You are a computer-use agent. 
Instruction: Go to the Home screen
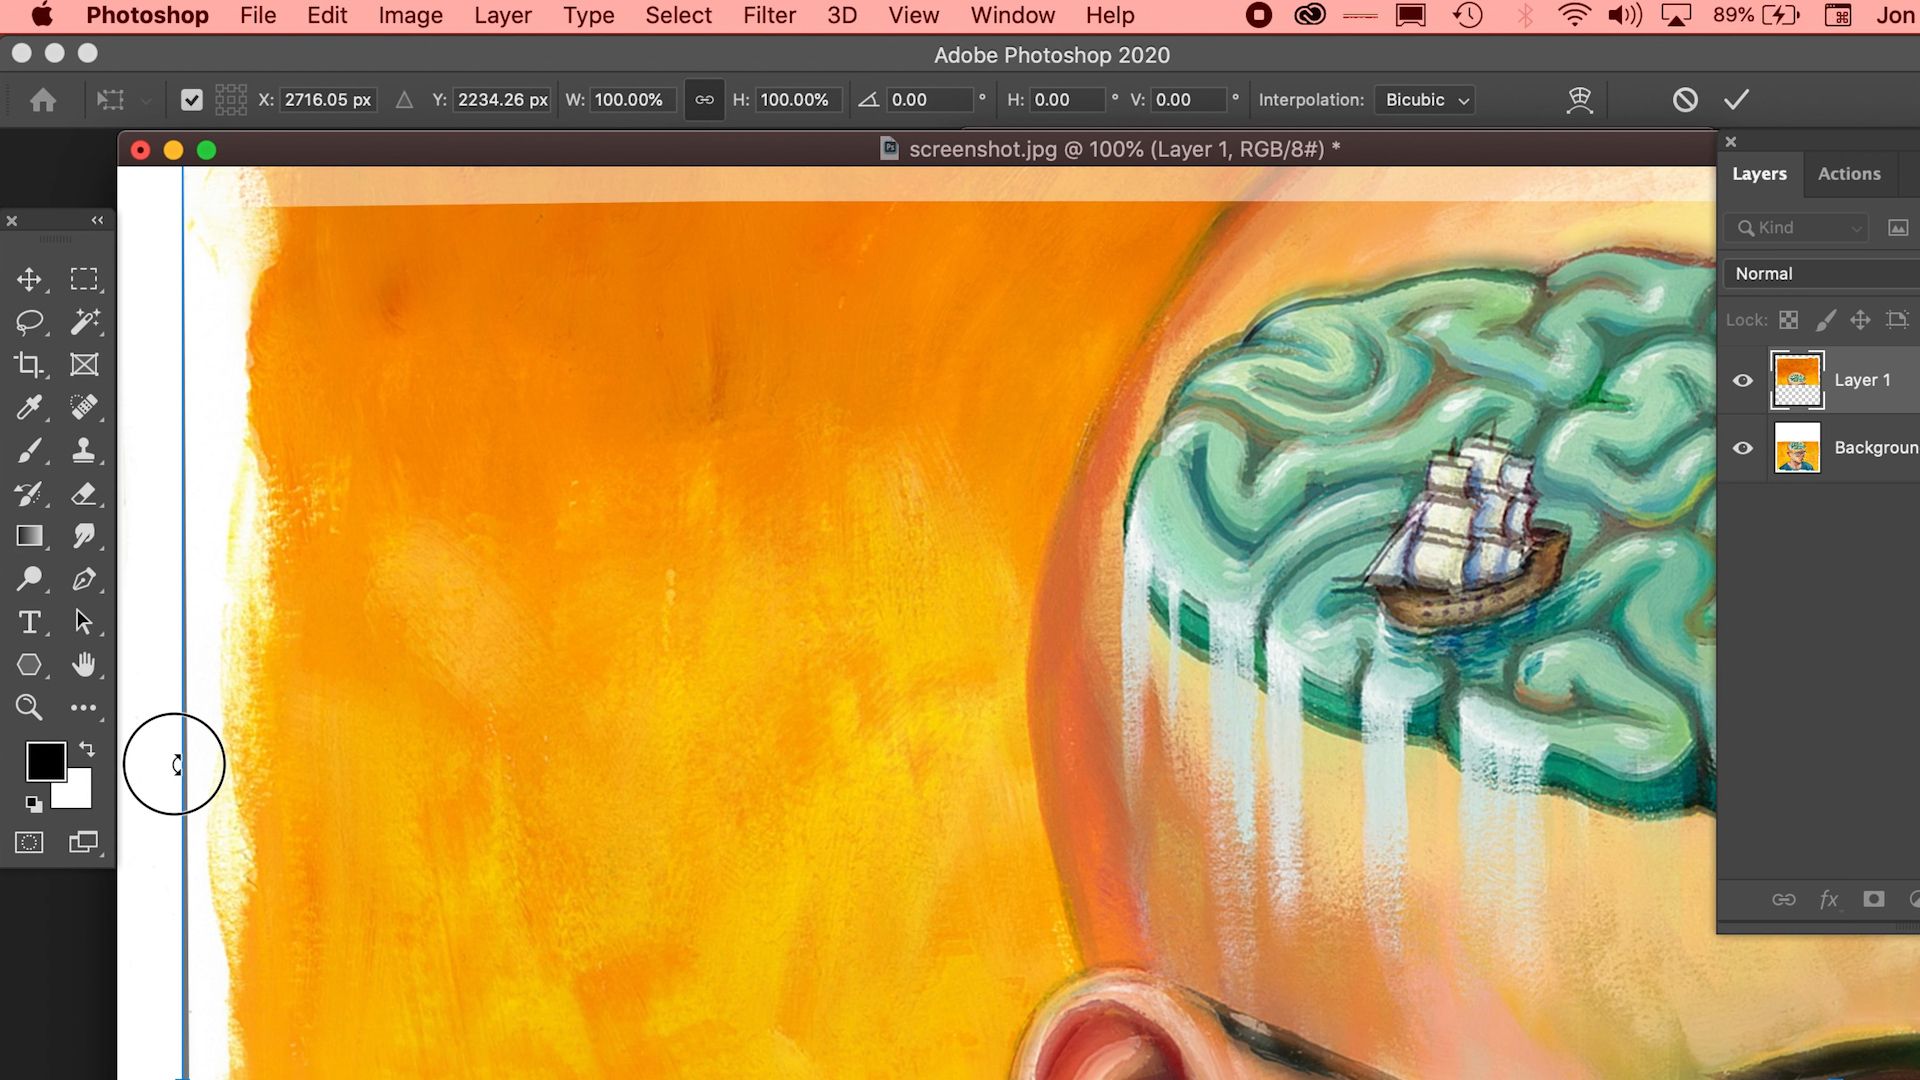[x=43, y=100]
